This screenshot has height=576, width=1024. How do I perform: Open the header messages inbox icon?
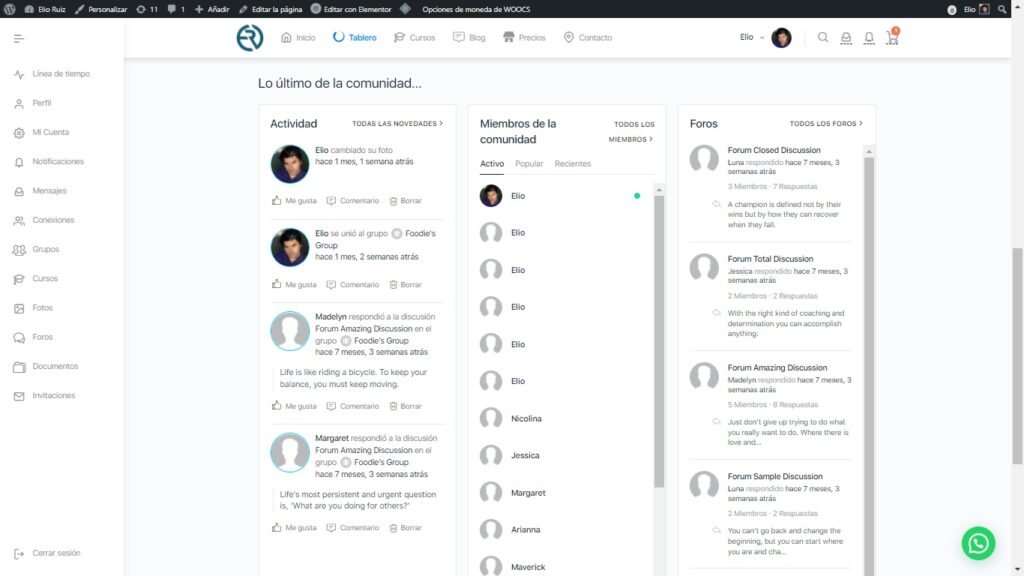[846, 38]
